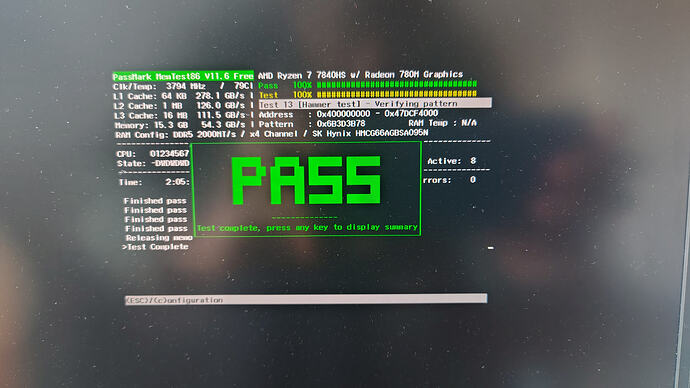
Task: Click the 'Test 13 [Hammer test]' status line
Action: click(x=375, y=104)
